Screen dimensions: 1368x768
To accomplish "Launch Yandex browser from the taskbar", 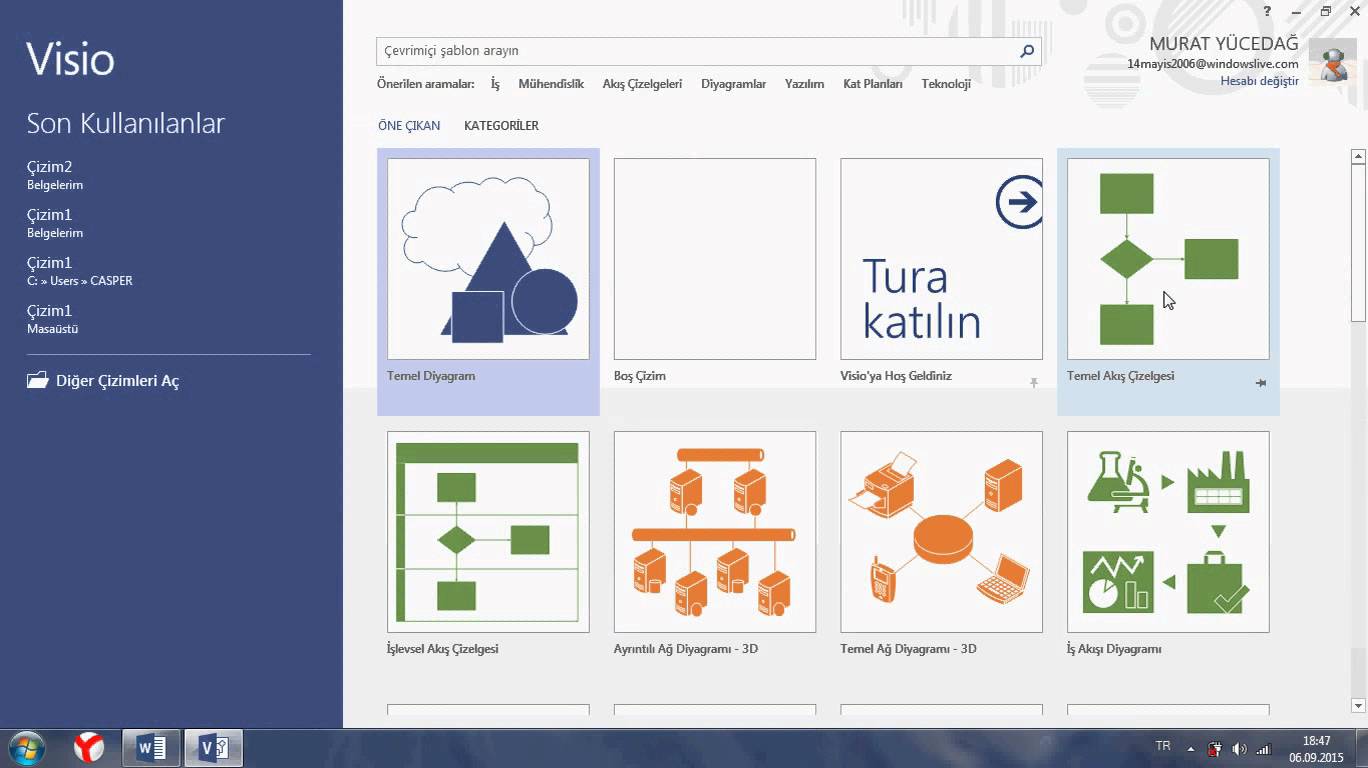I will coord(89,747).
